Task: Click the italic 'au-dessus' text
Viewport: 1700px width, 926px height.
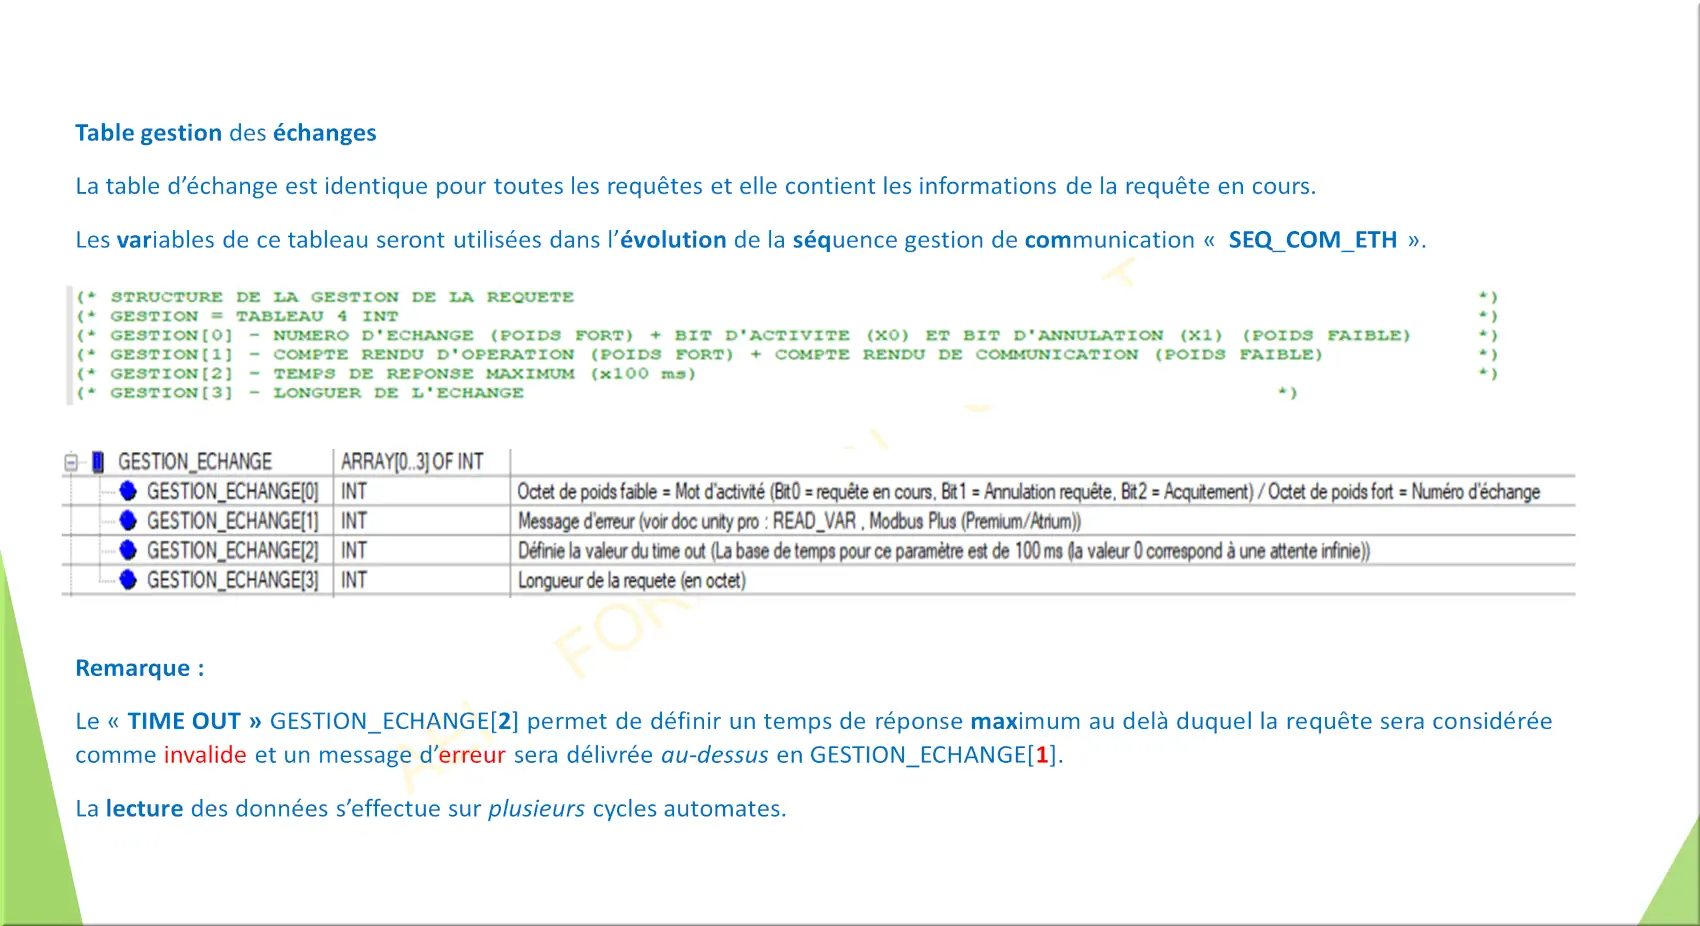Action: (x=715, y=755)
